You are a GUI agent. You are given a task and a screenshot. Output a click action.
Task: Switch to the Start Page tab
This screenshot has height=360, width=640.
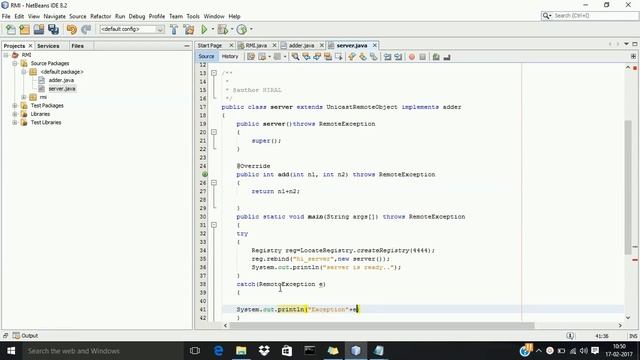pos(210,45)
